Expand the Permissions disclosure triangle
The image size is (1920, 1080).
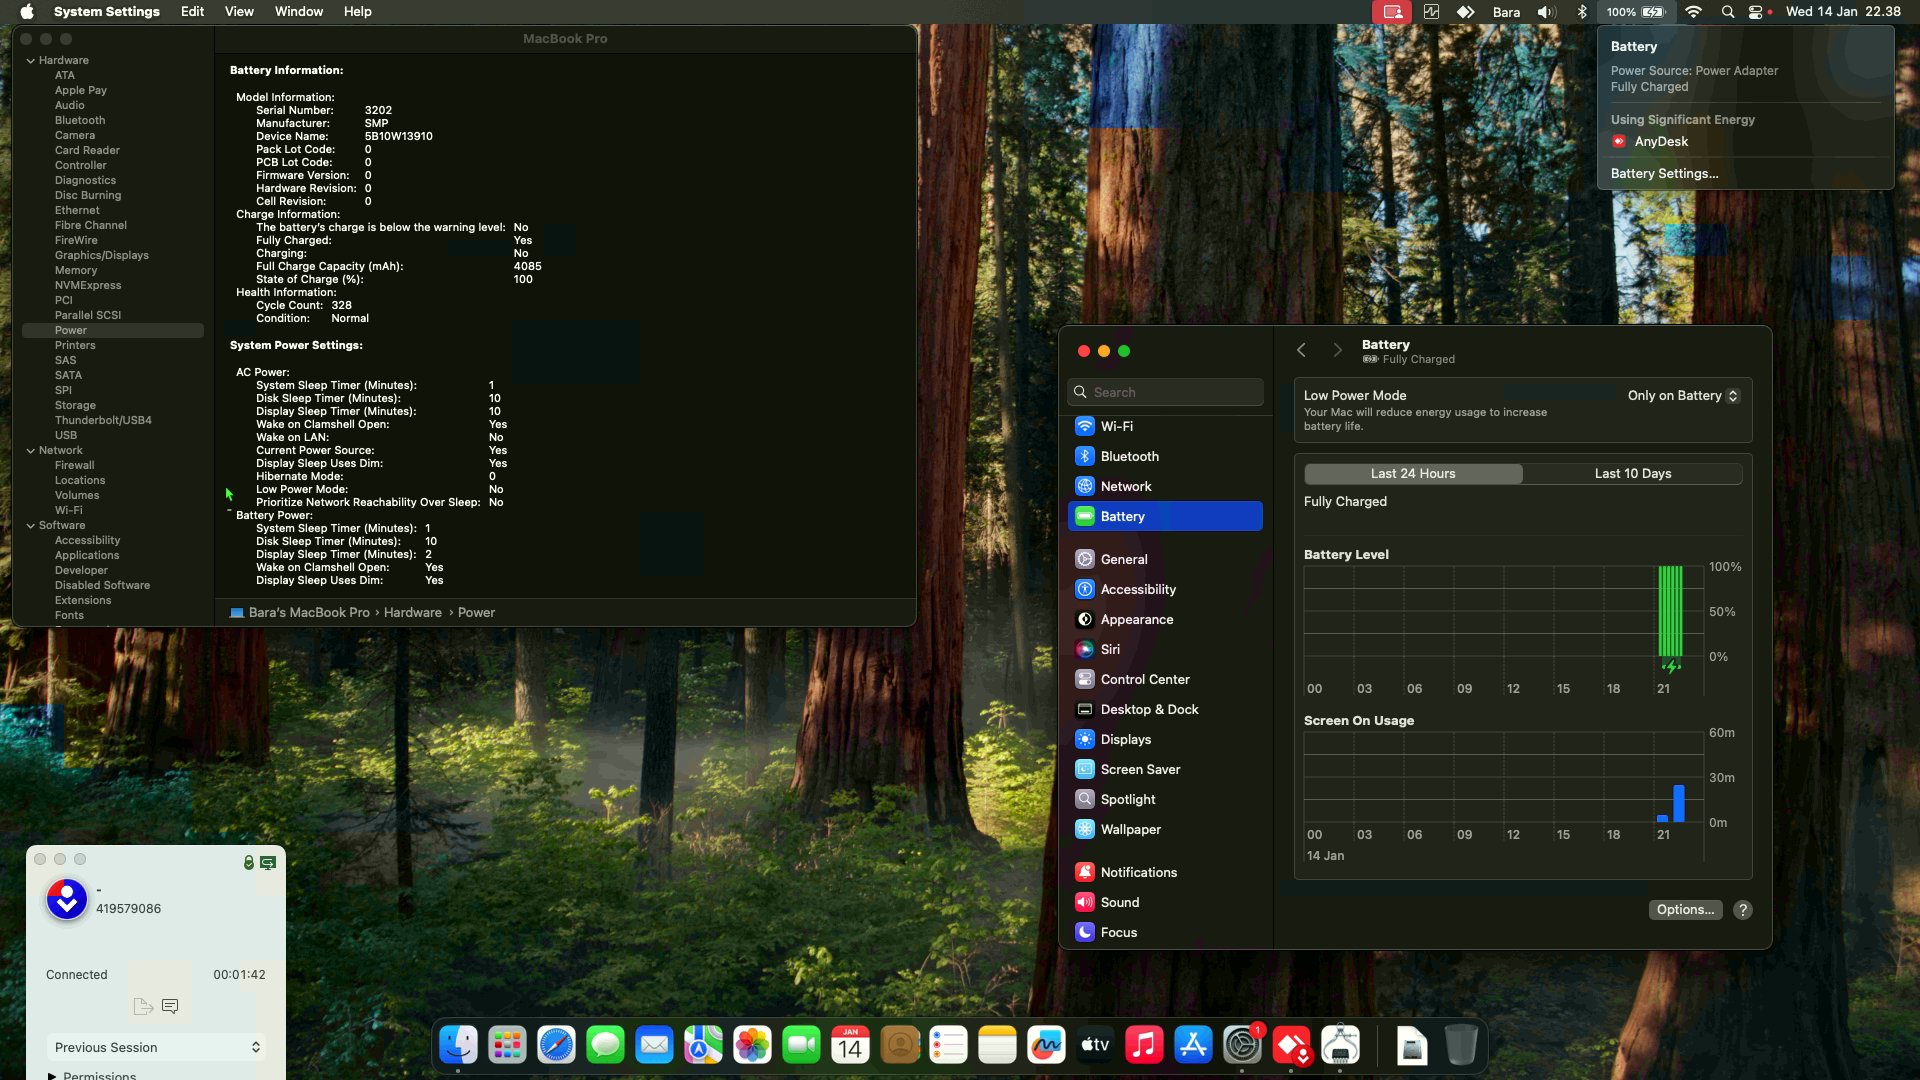pos(52,1076)
